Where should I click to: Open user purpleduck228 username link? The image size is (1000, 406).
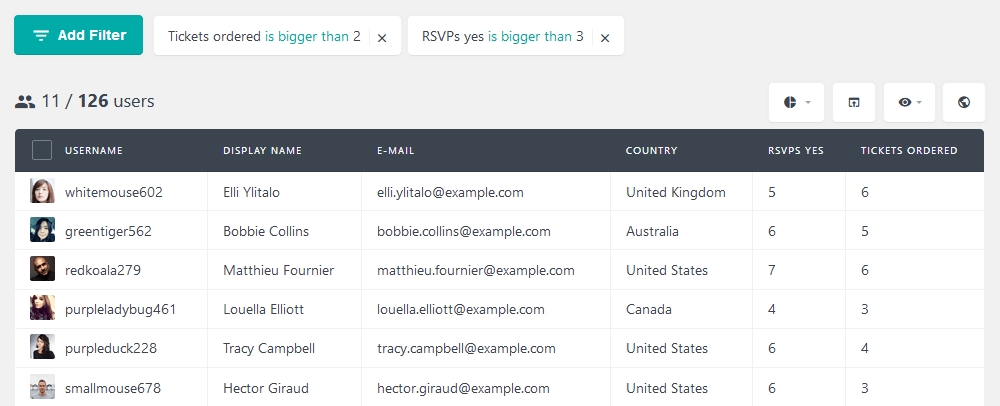pyautogui.click(x=111, y=349)
